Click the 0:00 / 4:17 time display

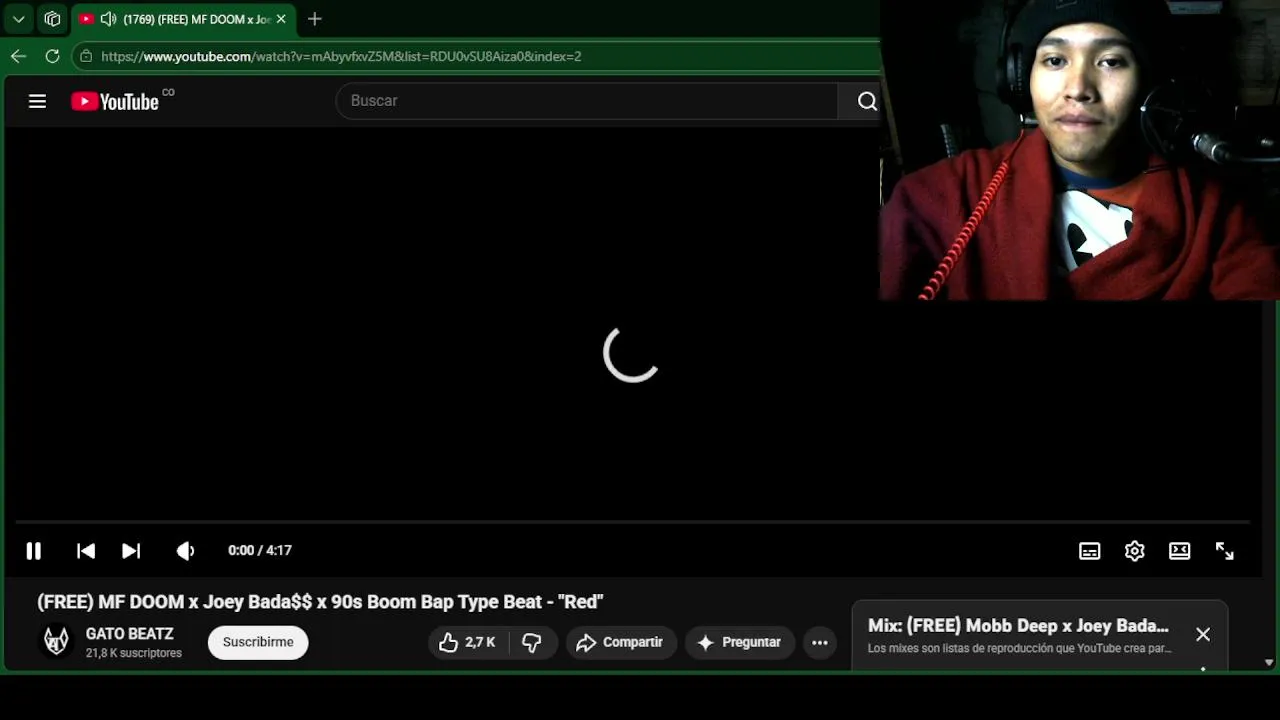[x=260, y=551]
